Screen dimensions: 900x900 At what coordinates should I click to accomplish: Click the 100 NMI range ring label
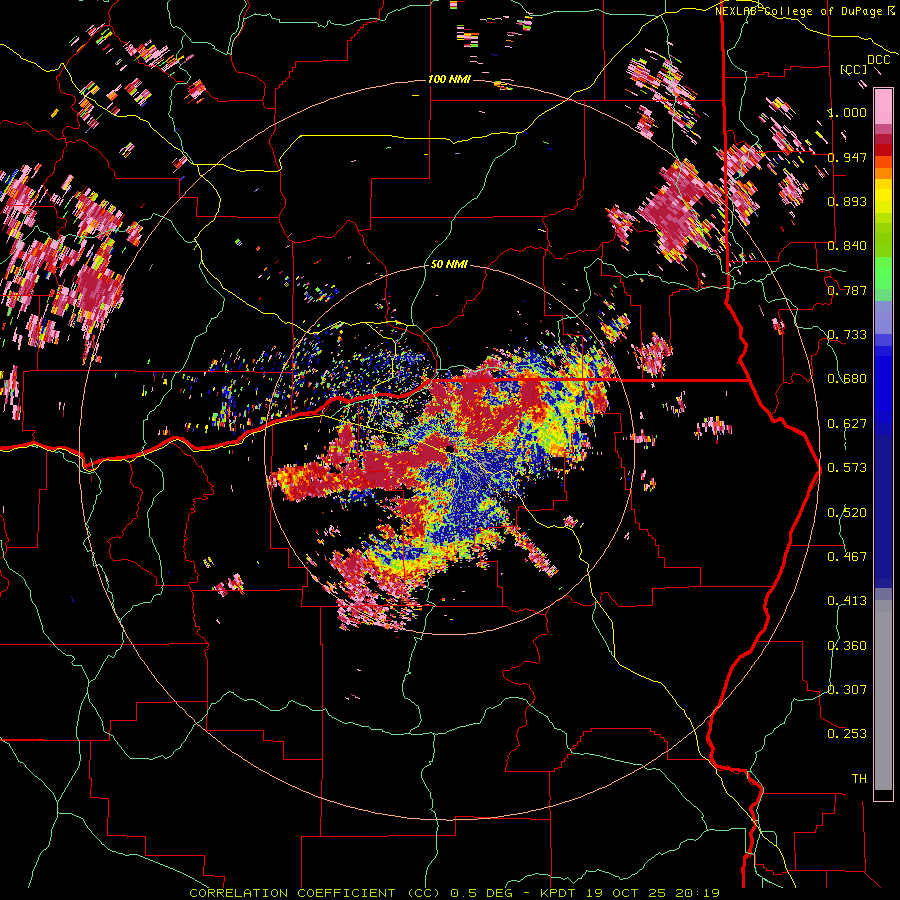click(x=449, y=79)
